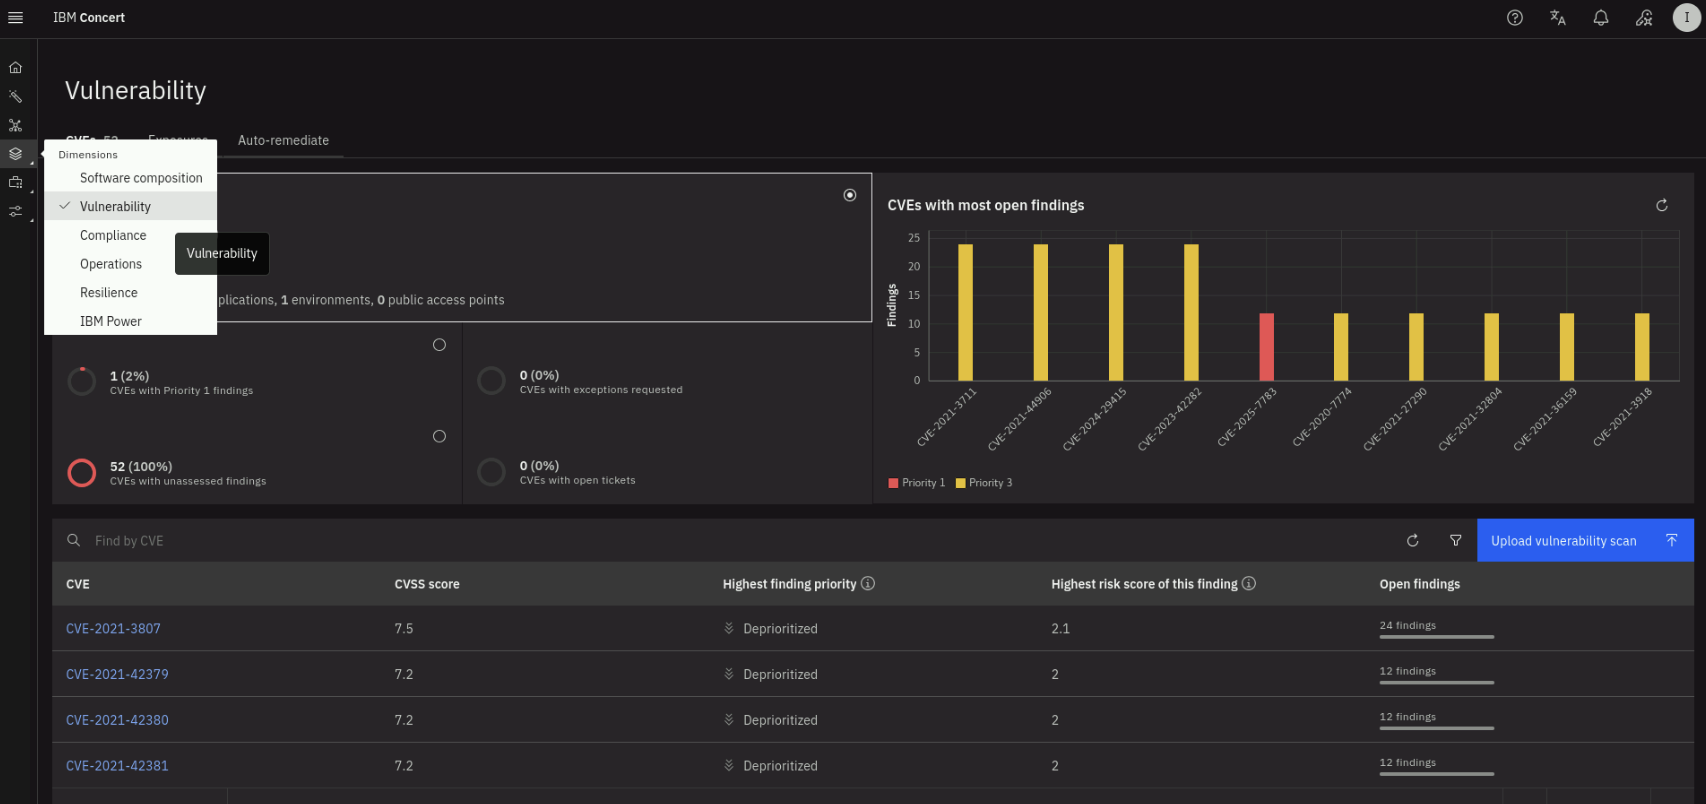
Task: Open the notifications bell
Action: coord(1601,18)
